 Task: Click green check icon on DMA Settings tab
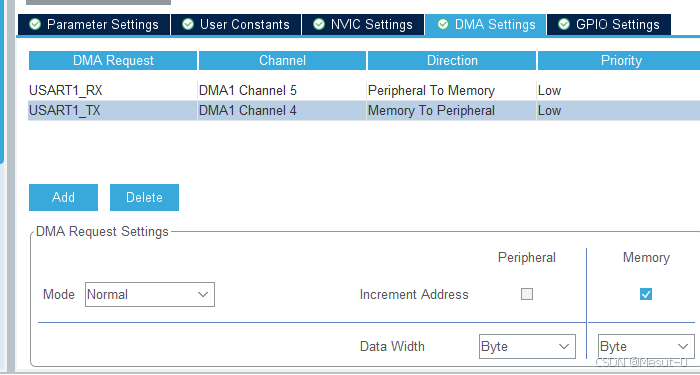443,24
